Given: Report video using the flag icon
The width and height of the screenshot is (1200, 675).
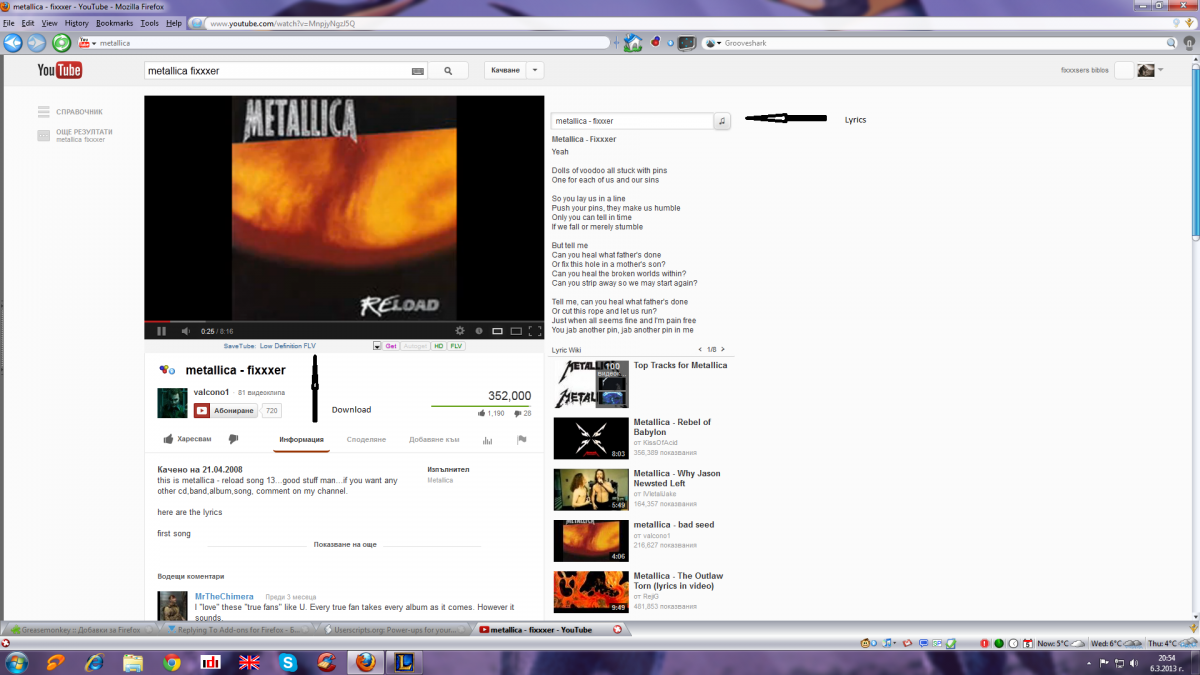Looking at the screenshot, I should [521, 440].
